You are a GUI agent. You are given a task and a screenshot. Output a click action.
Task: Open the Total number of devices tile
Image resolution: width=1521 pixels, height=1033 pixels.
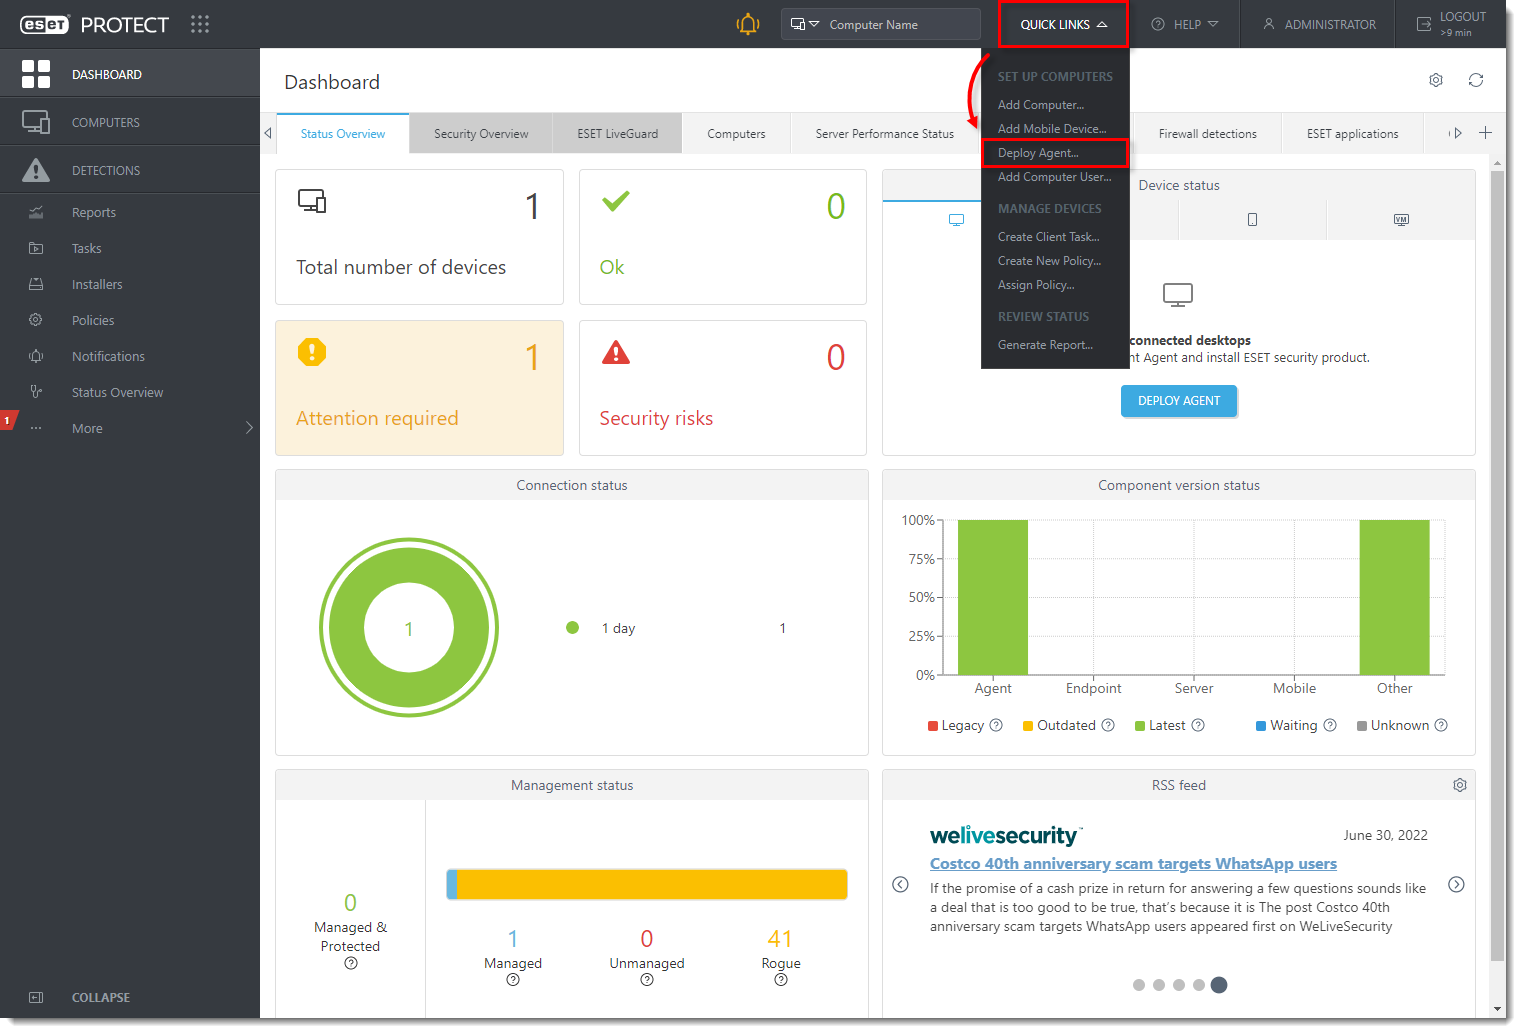click(419, 237)
